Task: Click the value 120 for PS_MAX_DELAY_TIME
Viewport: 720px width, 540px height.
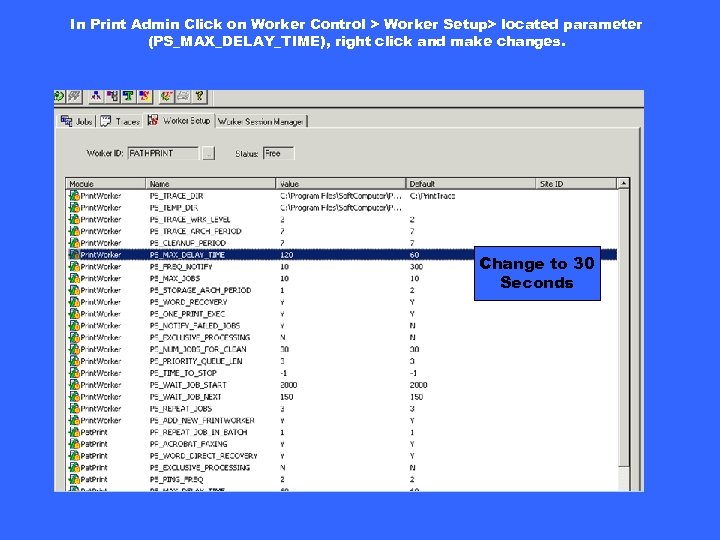Action: pos(287,255)
